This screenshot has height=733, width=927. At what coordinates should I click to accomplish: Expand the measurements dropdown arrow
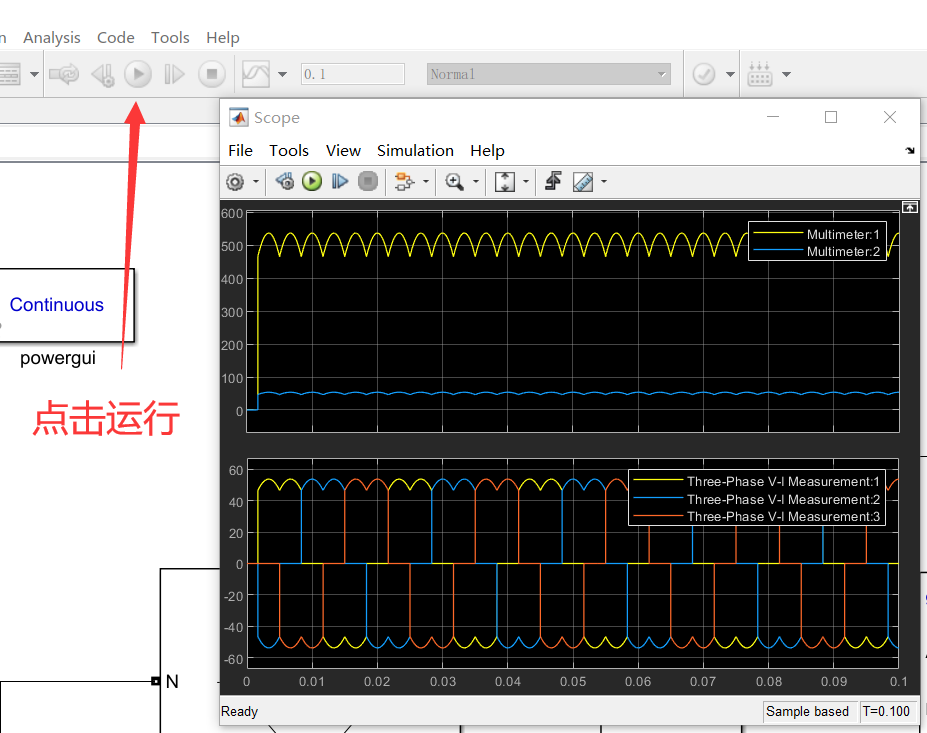604,182
